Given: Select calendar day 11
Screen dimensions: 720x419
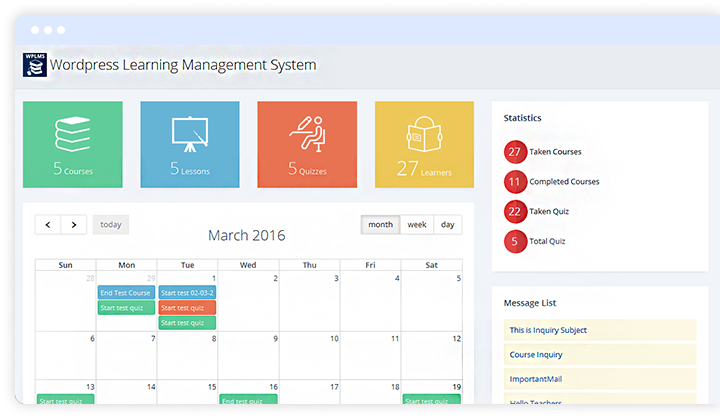Looking at the screenshot, I should coord(395,339).
